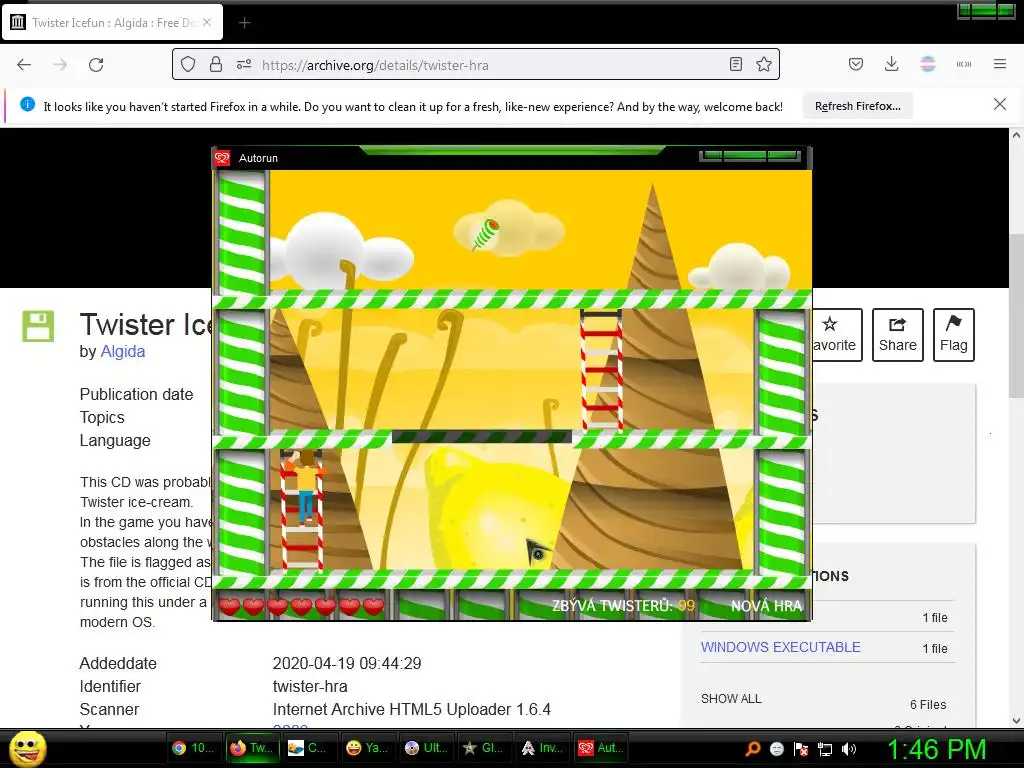Flag this archive item
The width and height of the screenshot is (1024, 768).
pos(953,335)
